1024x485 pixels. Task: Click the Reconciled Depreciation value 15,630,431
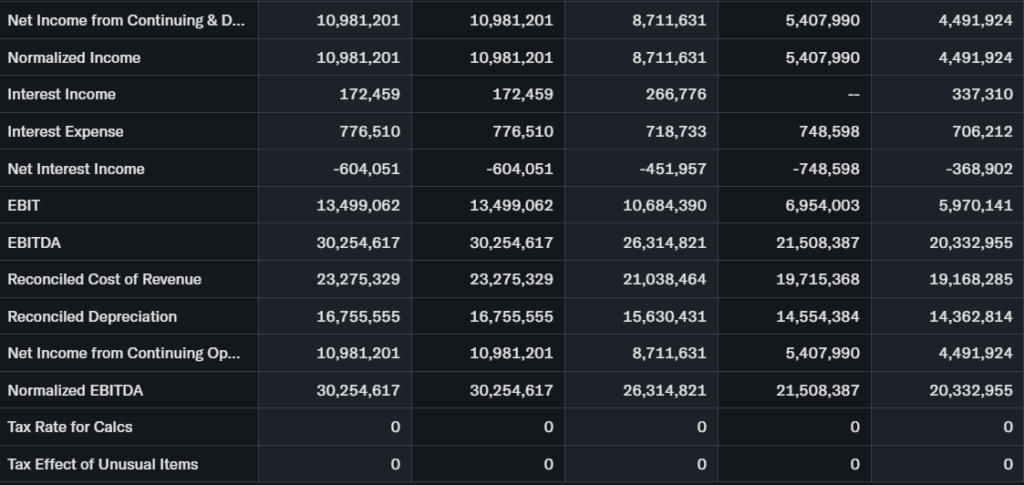(664, 317)
